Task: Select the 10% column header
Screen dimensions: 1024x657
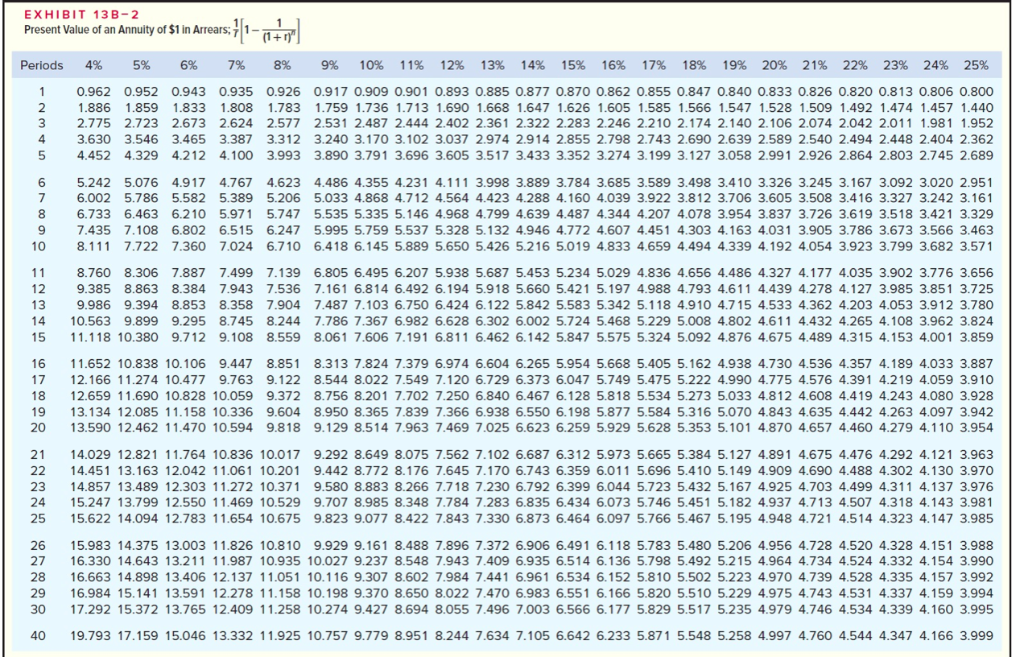Action: tap(371, 64)
